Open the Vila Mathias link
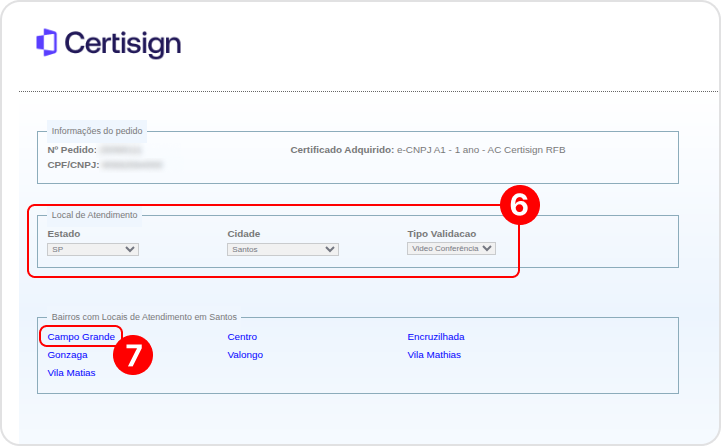The image size is (721, 446). pyautogui.click(x=434, y=355)
